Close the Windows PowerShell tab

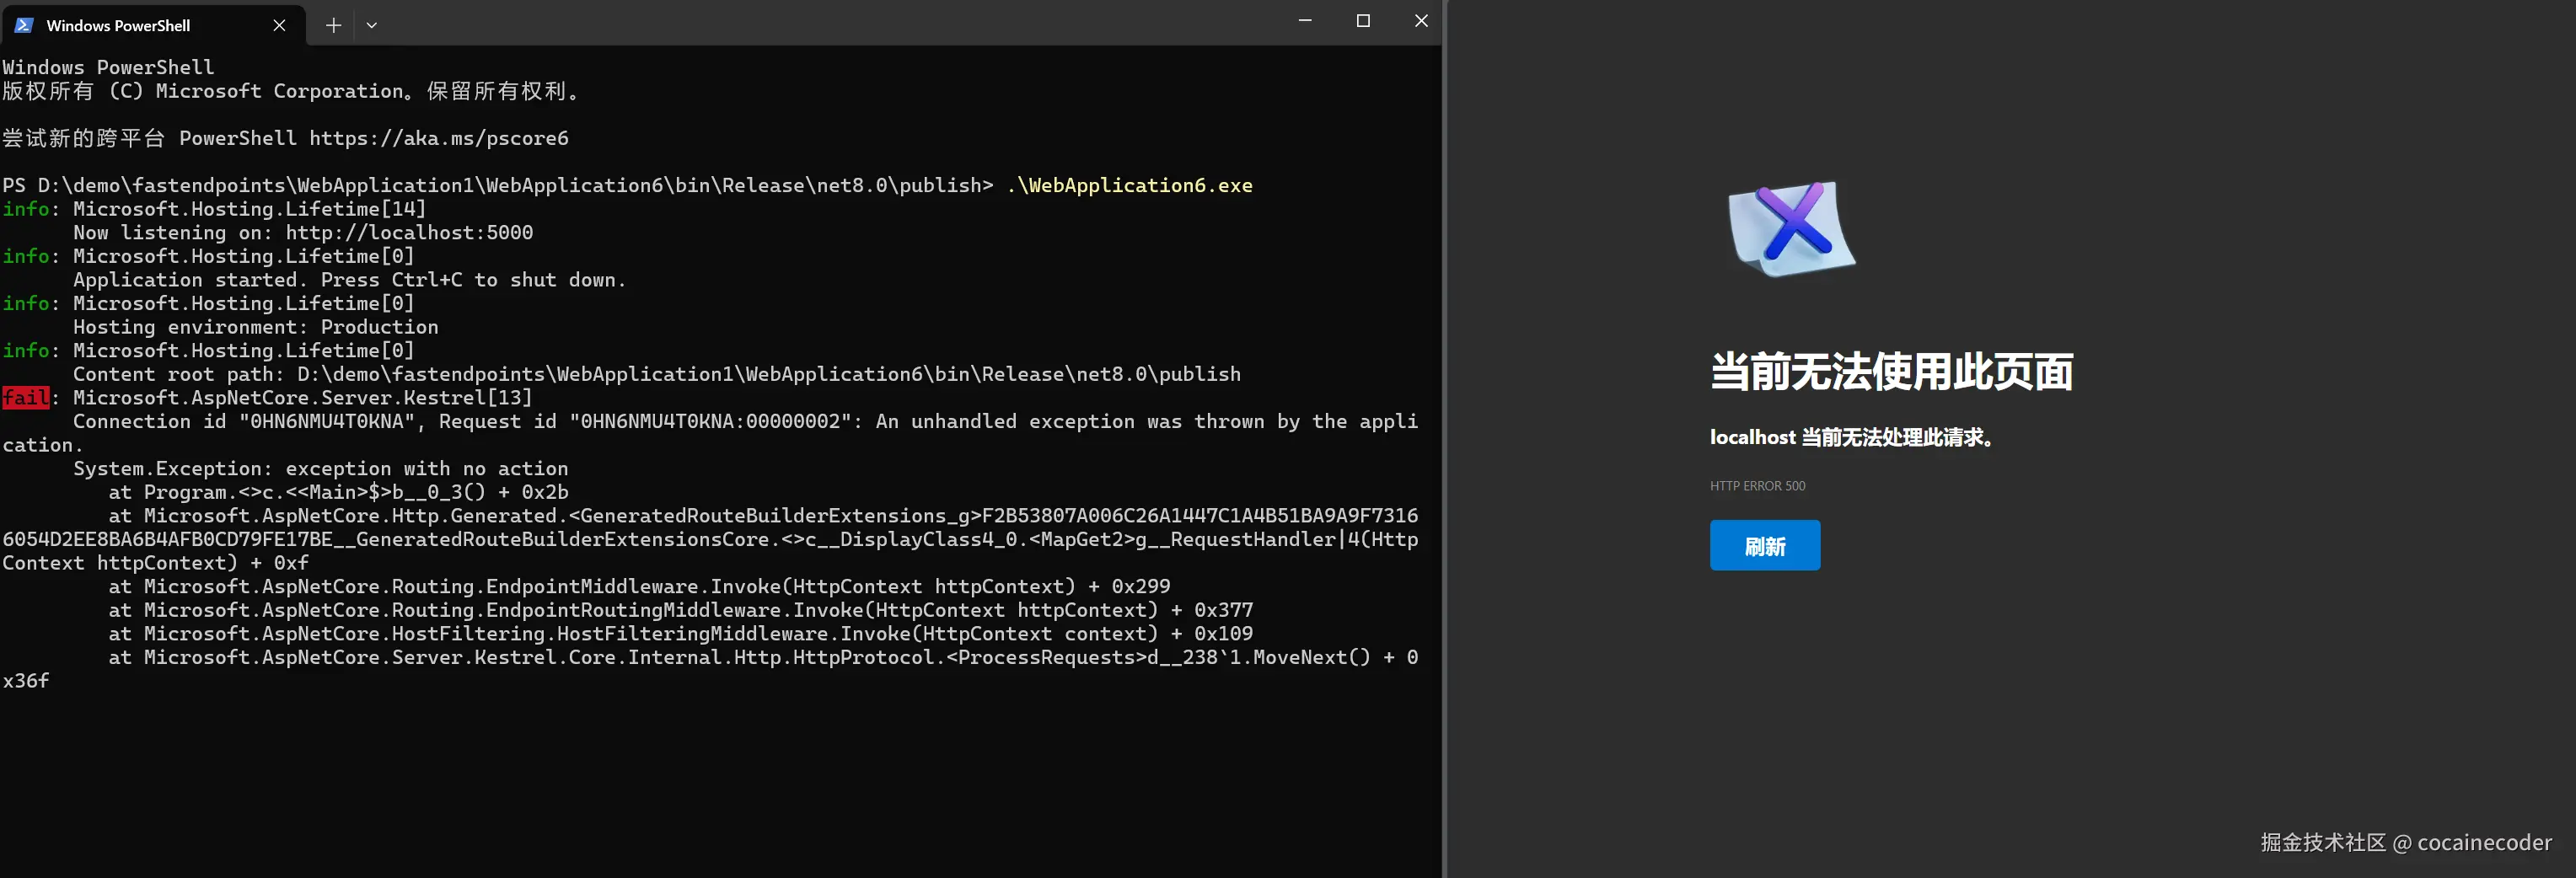[279, 25]
